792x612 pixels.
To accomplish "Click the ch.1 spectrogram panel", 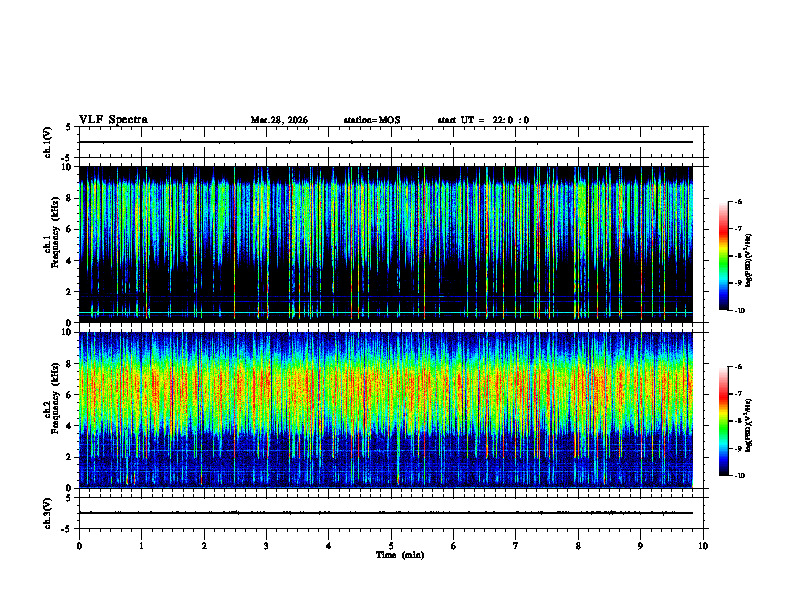I will [386, 244].
